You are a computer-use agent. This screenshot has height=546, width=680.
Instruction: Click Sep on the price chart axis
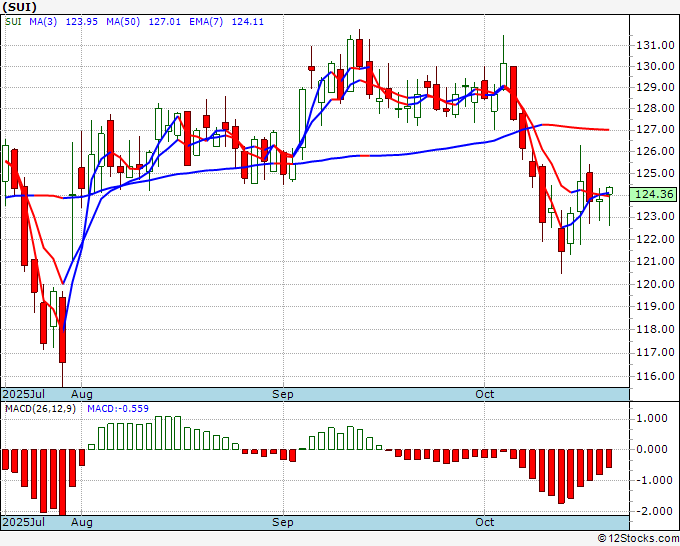(x=283, y=394)
